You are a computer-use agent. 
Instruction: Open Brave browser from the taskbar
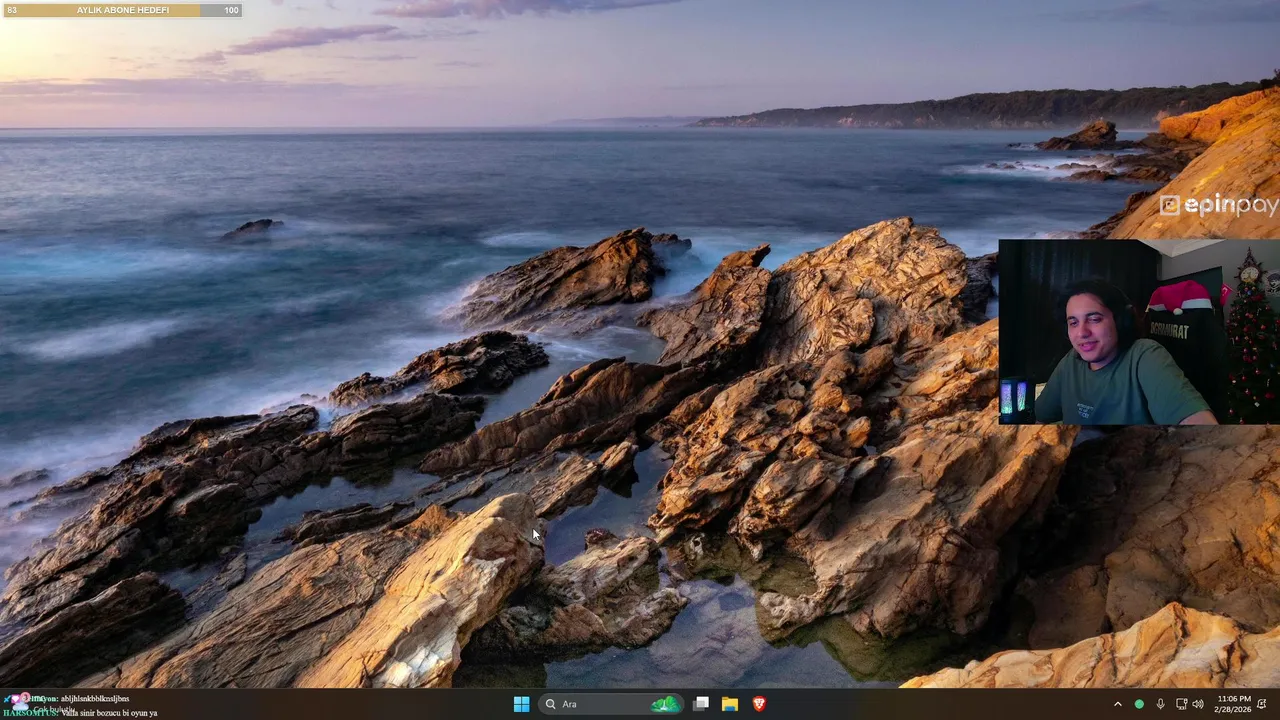[x=759, y=704]
